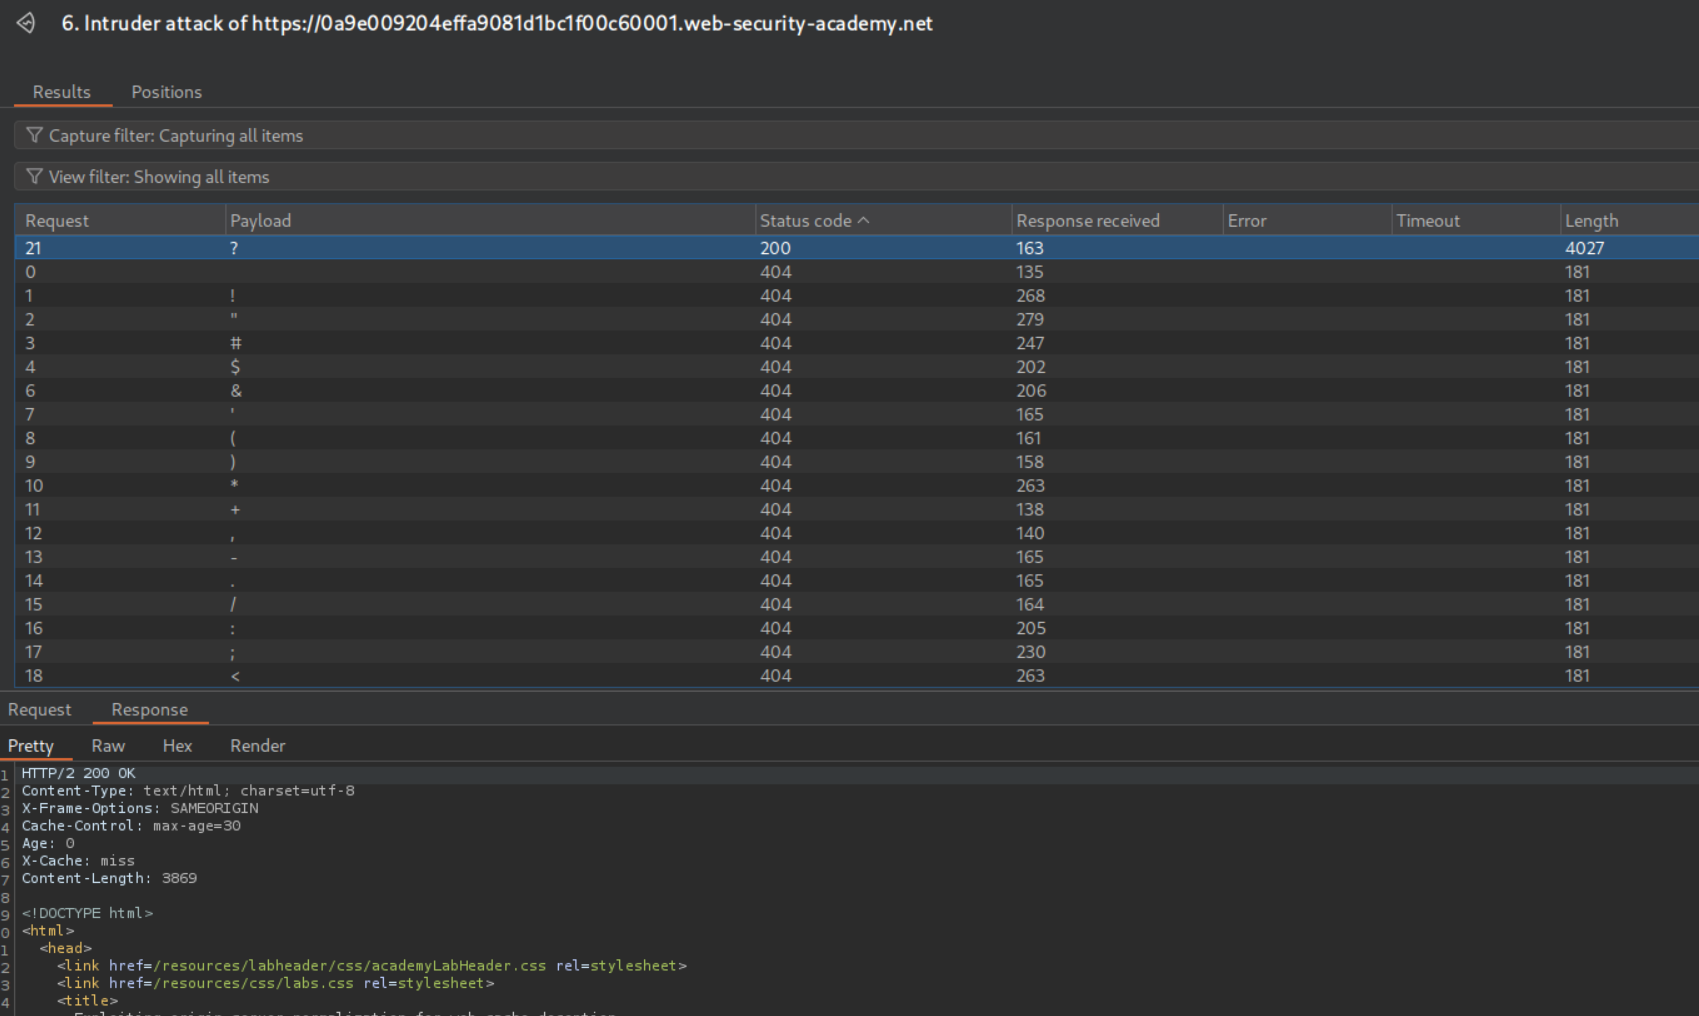Switch to the Positions tab
1699x1016 pixels.
[166, 92]
